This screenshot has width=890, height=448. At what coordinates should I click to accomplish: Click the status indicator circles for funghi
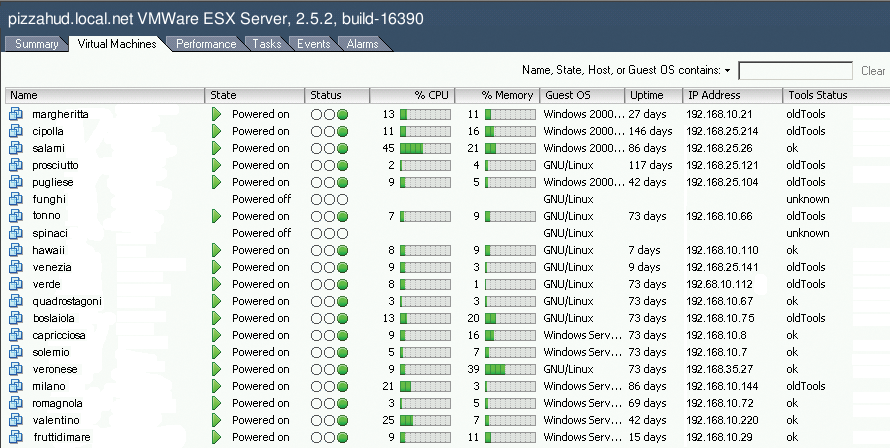click(329, 199)
